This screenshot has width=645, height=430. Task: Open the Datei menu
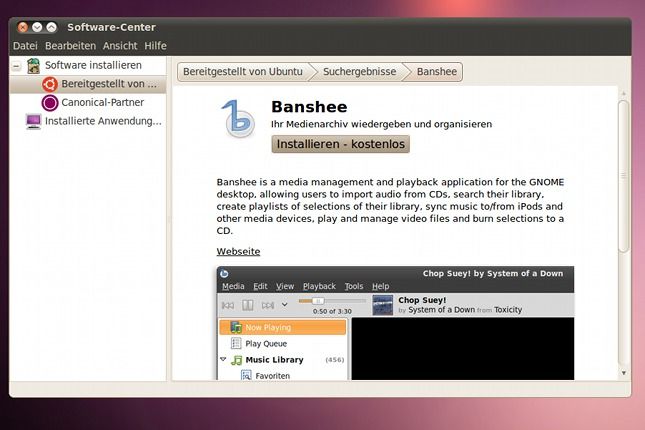[25, 46]
